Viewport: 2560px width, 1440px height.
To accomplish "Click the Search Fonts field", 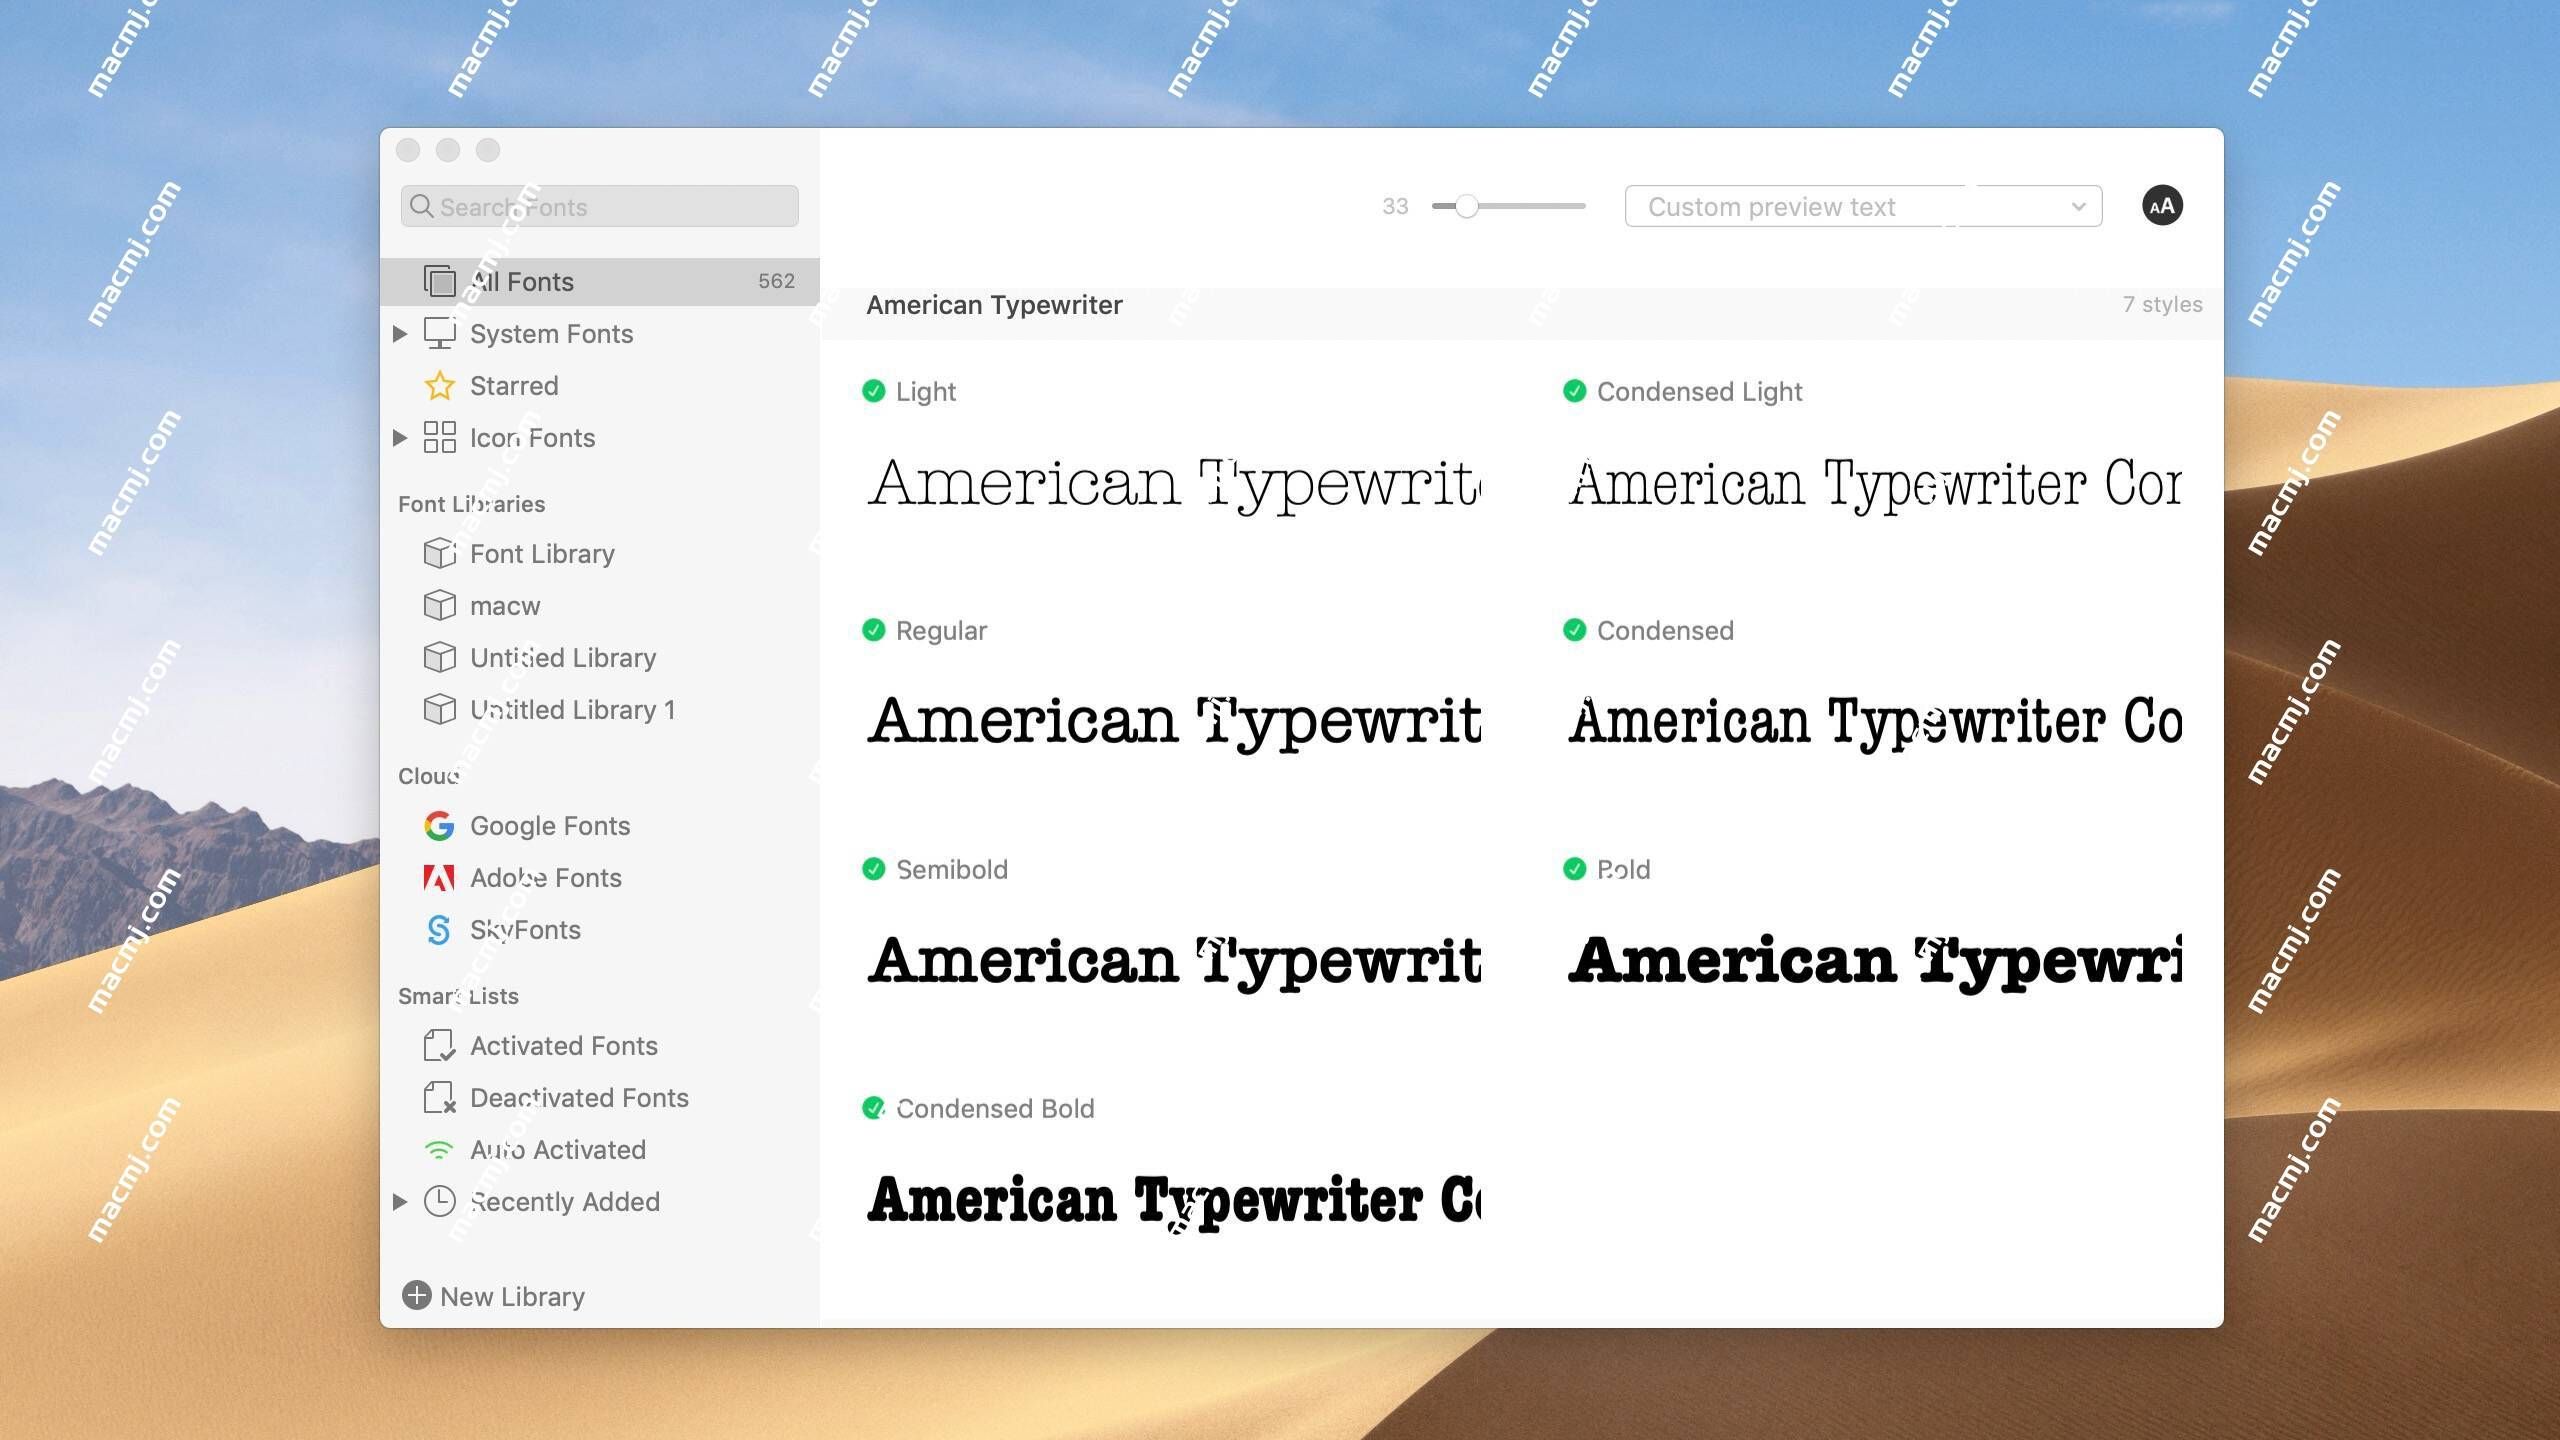I will pos(600,206).
